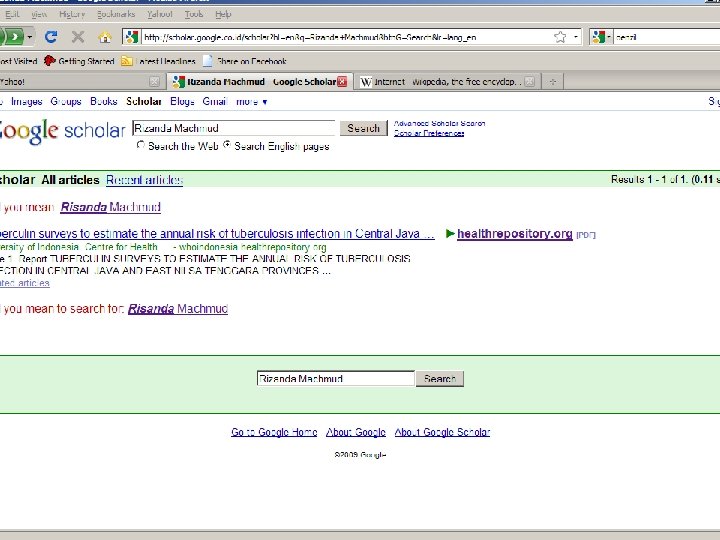Viewport: 720px width, 540px height.
Task: Click the green arrow beside healthrepository.org
Action: [450, 234]
